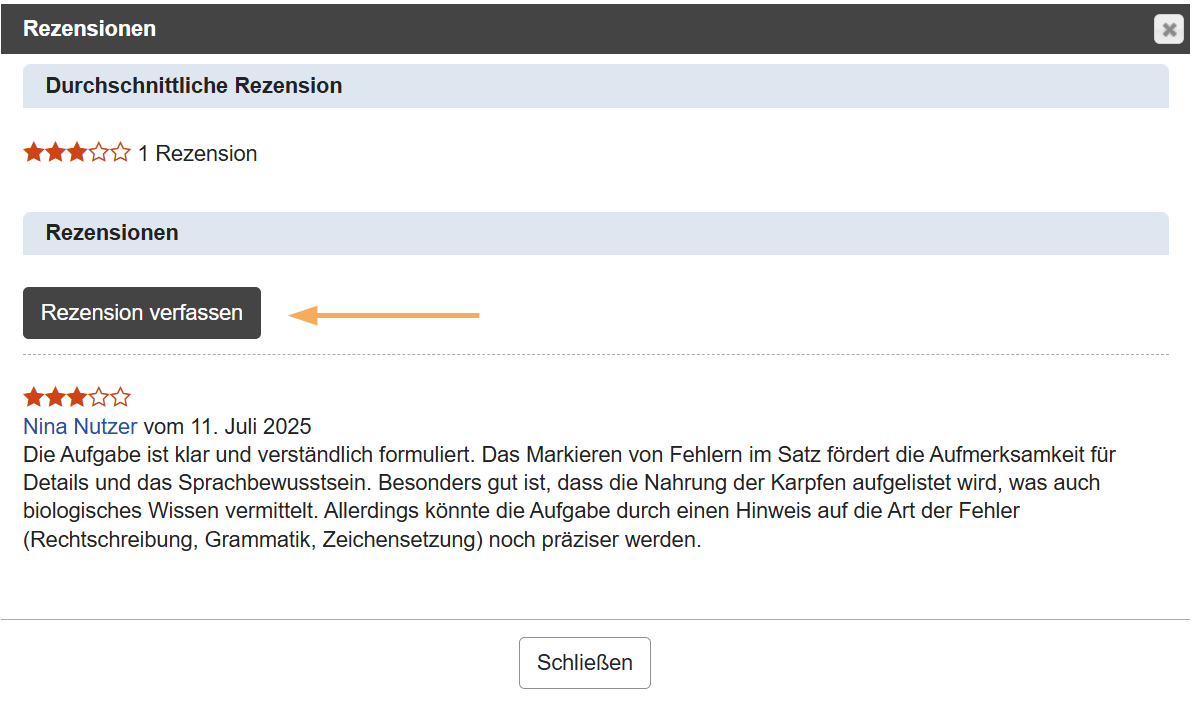Select the third filled star of the summary rating
Viewport: 1192px width, 712px height.
(x=77, y=152)
